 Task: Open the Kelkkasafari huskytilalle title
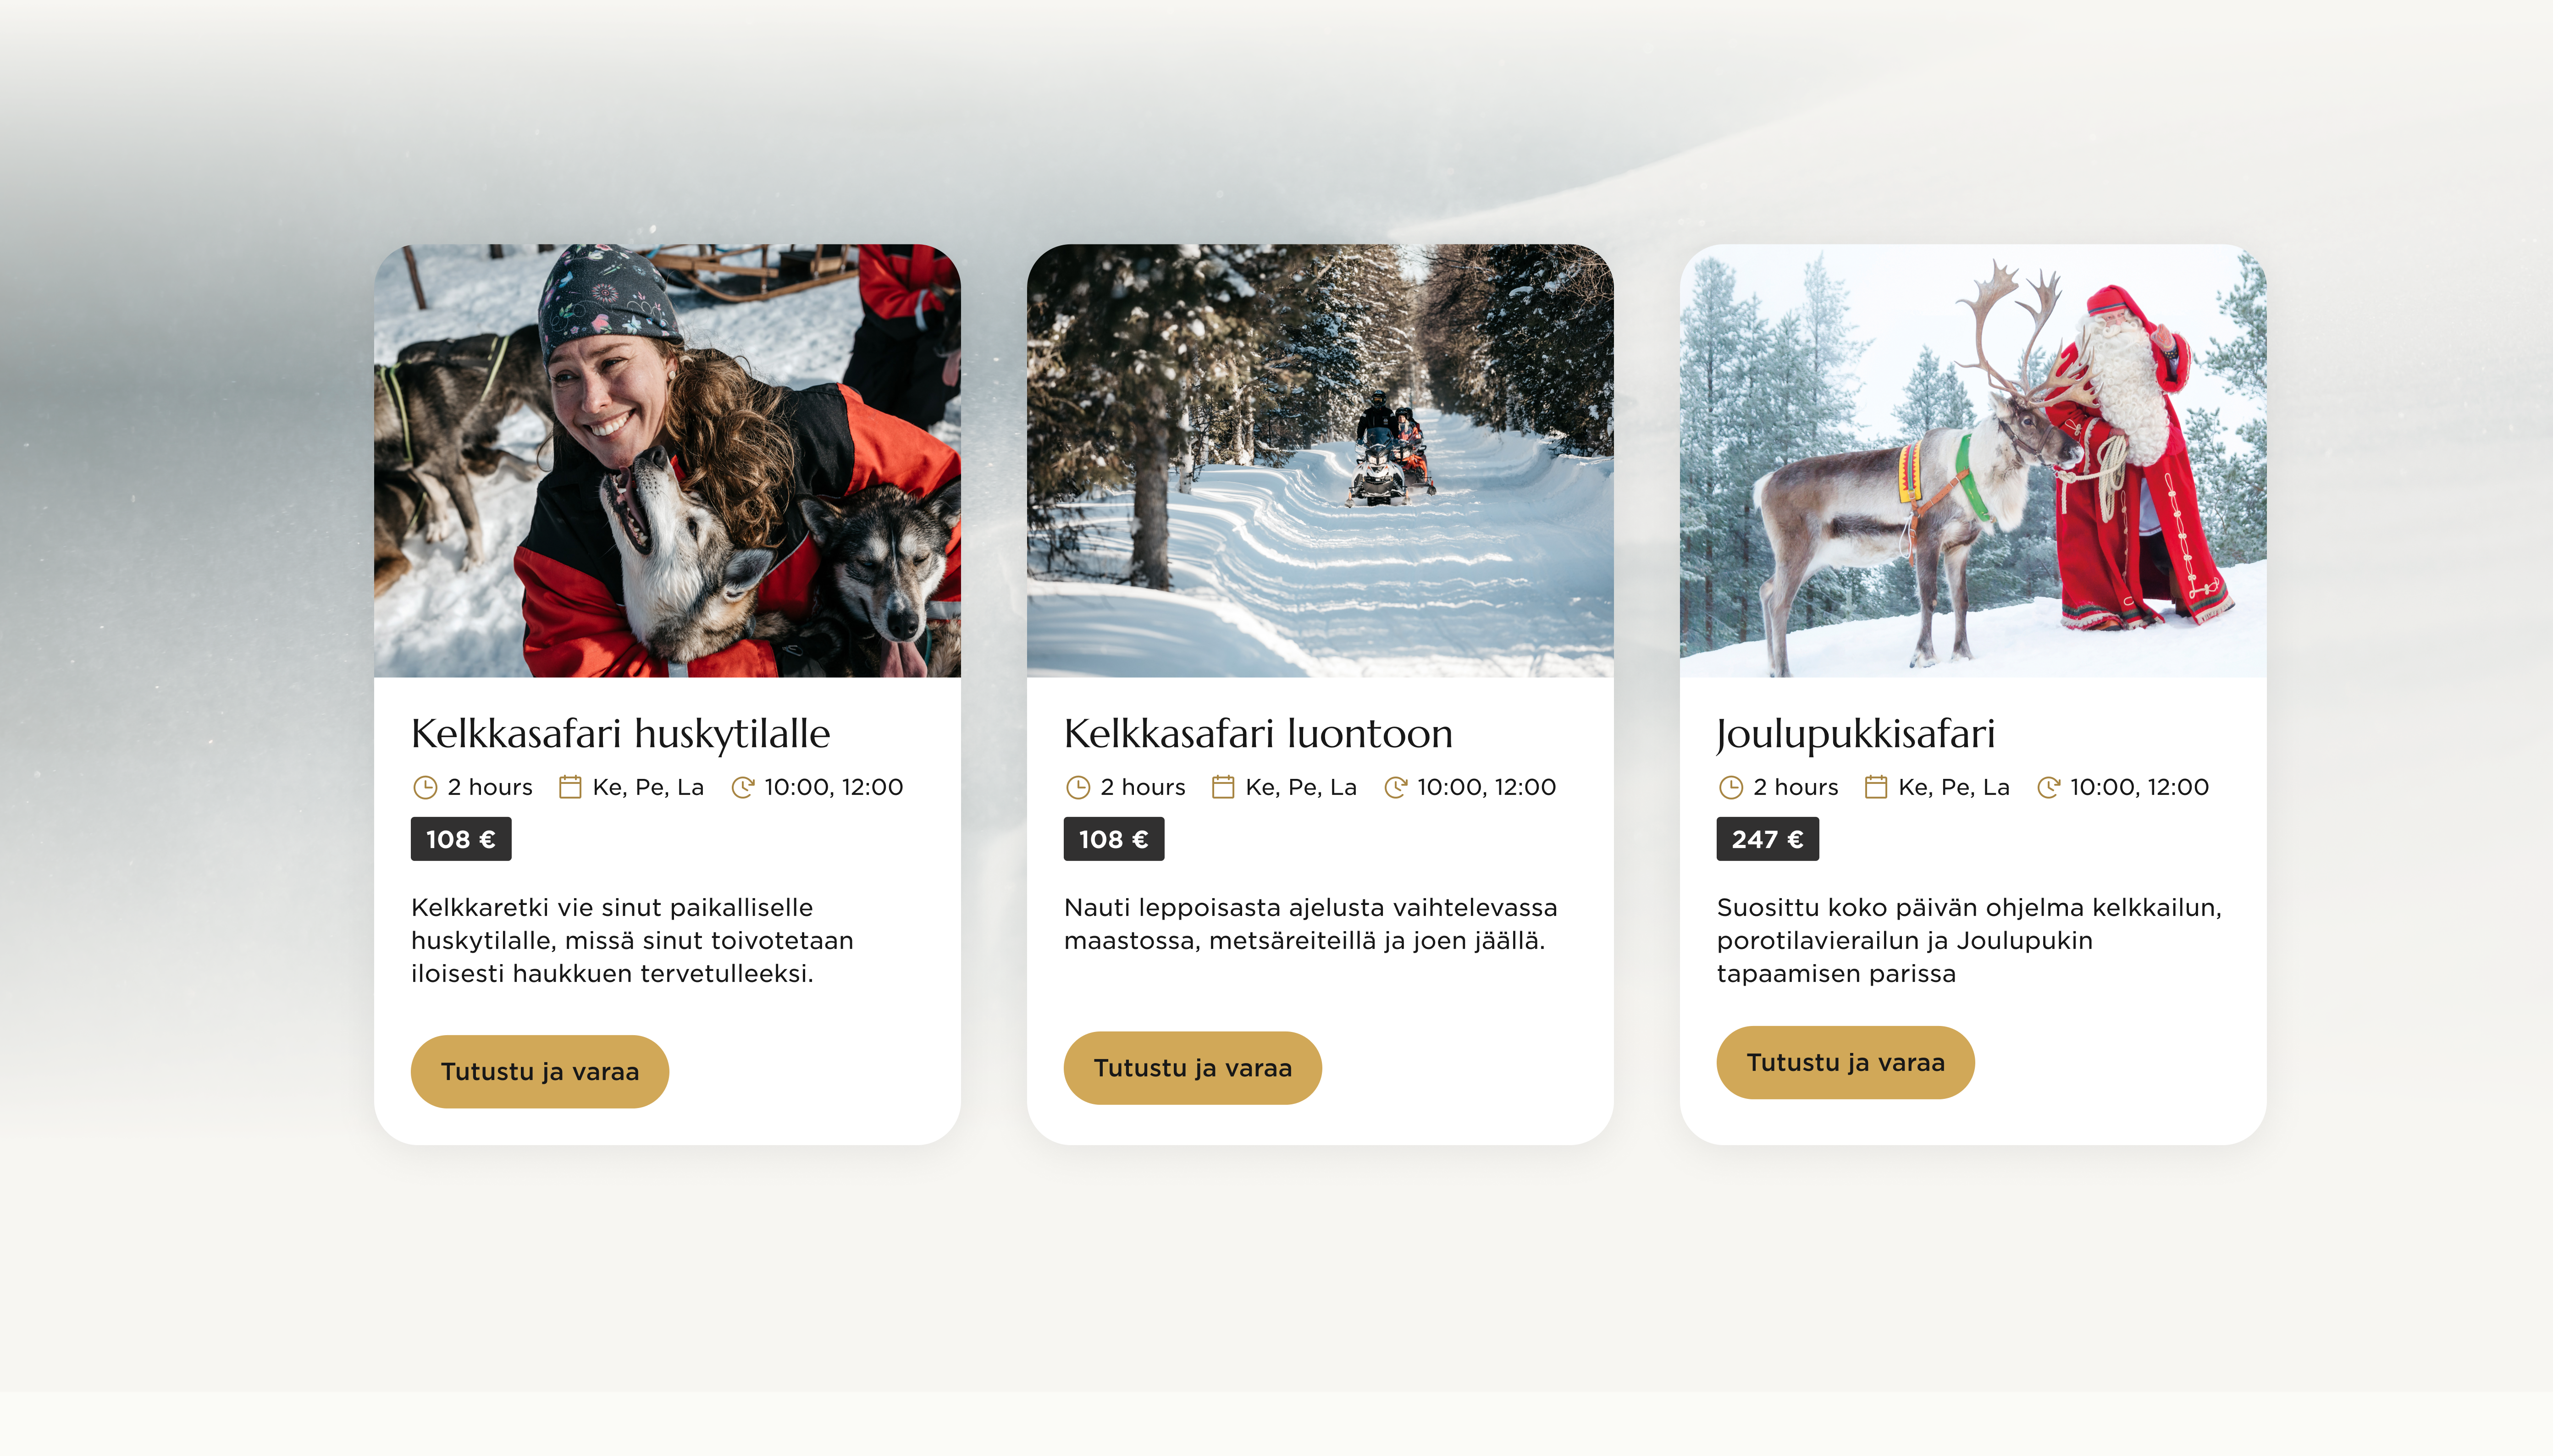(621, 734)
